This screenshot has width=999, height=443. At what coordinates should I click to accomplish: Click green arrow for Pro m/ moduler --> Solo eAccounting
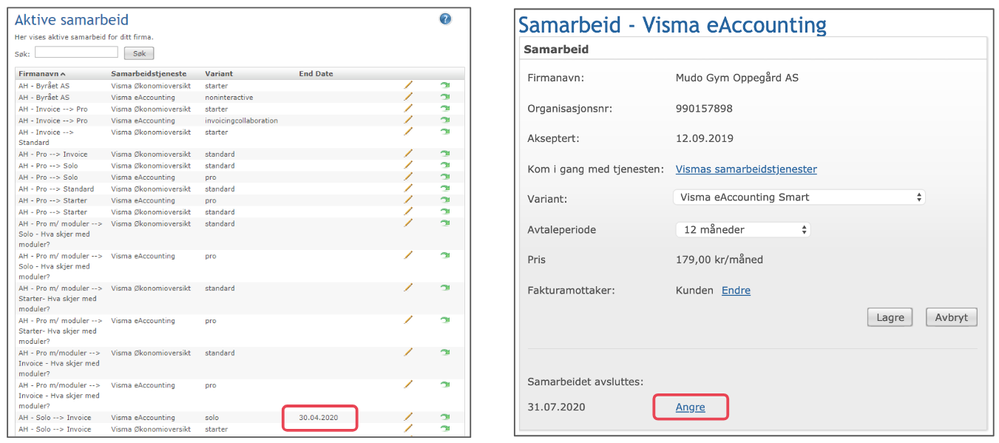pyautogui.click(x=445, y=255)
